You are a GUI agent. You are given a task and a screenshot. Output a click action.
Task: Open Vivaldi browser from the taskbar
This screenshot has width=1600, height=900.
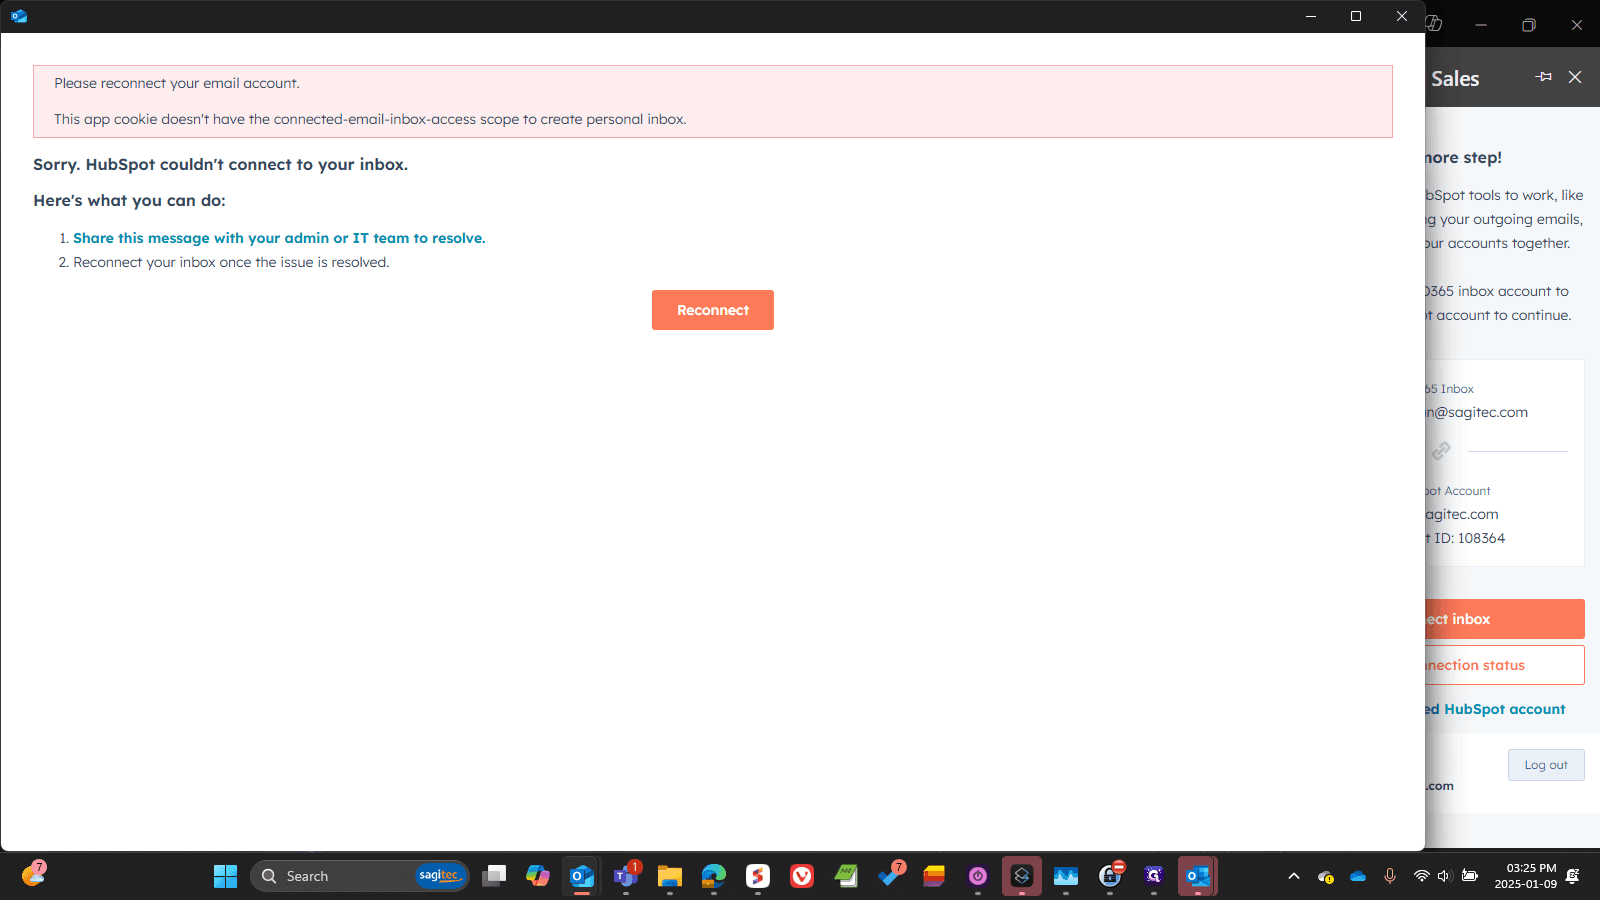pyautogui.click(x=802, y=876)
